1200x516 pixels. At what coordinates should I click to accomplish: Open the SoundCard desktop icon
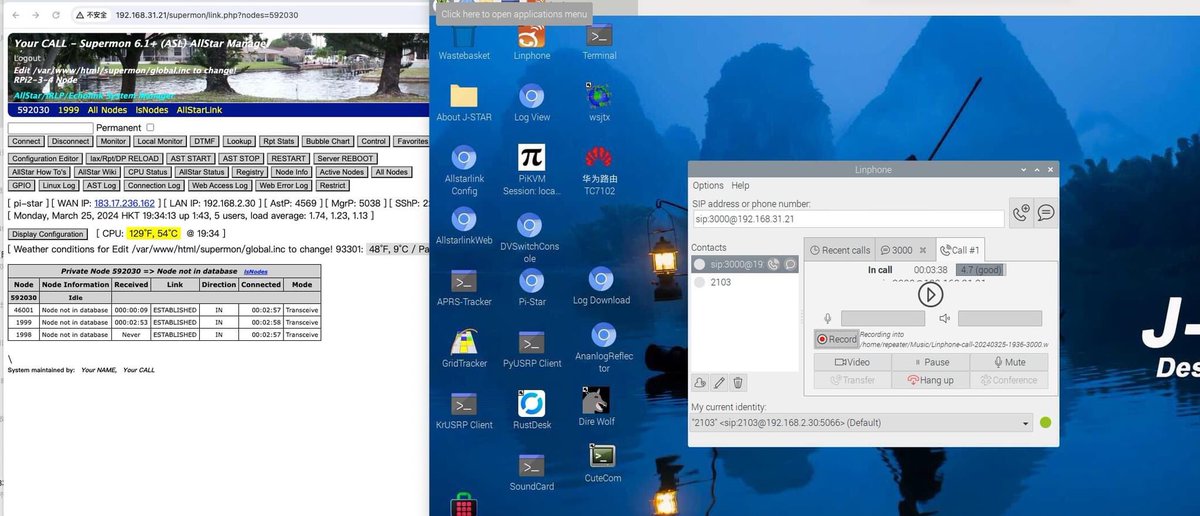[531, 471]
